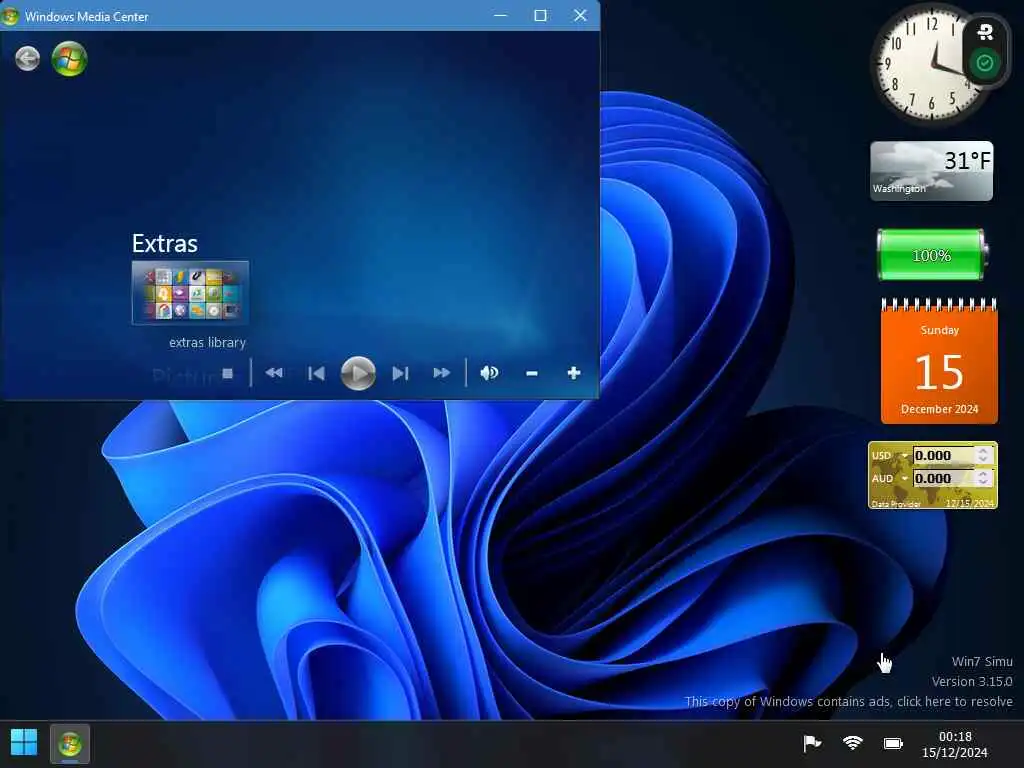
Task: Click the icon at top of clock pill
Action: pos(985,31)
